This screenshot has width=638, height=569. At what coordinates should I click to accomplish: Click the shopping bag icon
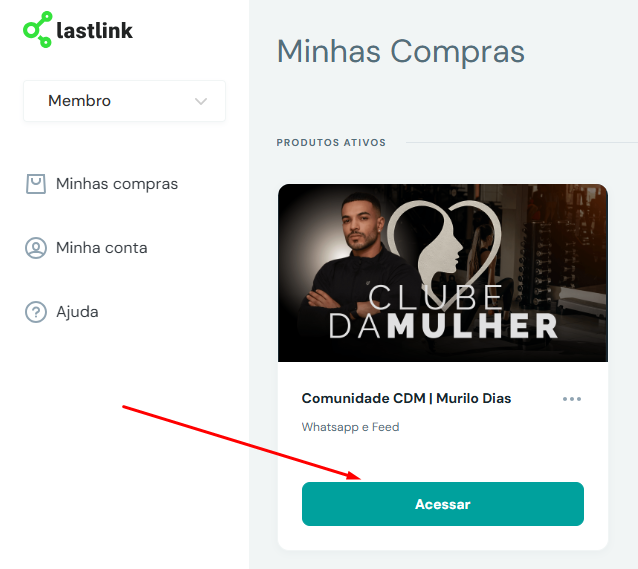click(x=36, y=184)
